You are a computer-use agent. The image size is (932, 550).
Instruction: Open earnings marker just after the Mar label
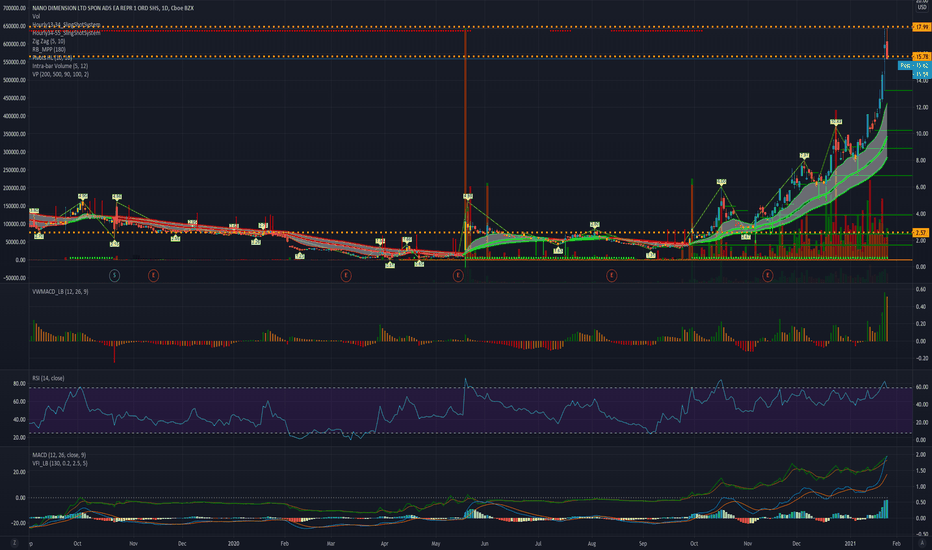345,275
